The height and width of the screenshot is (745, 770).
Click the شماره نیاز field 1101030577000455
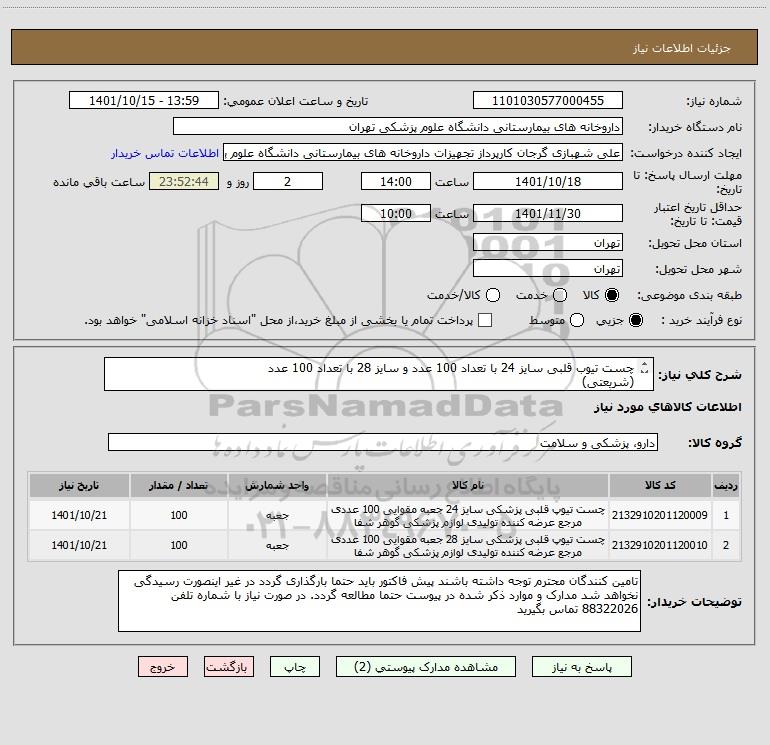[548, 101]
